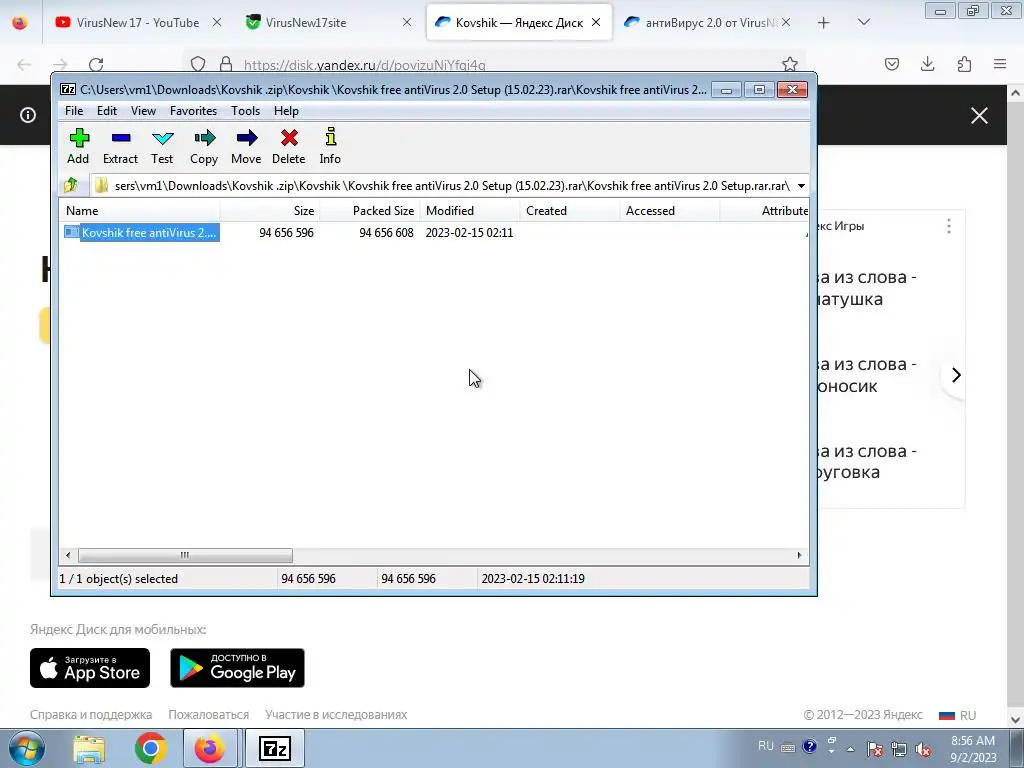1024x768 pixels.
Task: Select the Copy toolbar icon
Action: [204, 147]
